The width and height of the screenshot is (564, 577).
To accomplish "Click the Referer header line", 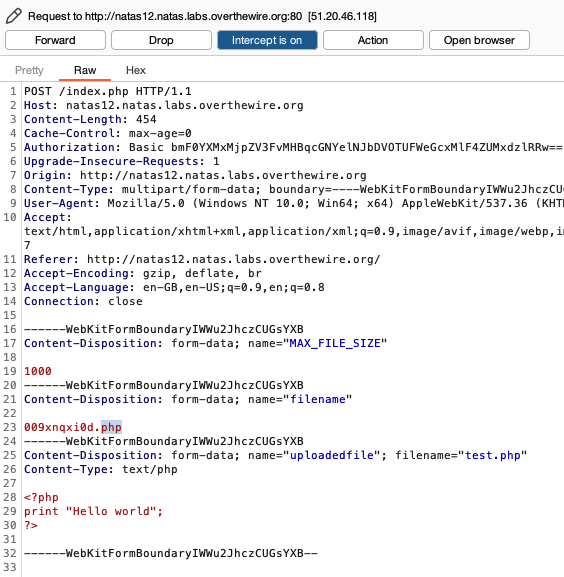I will tap(202, 259).
